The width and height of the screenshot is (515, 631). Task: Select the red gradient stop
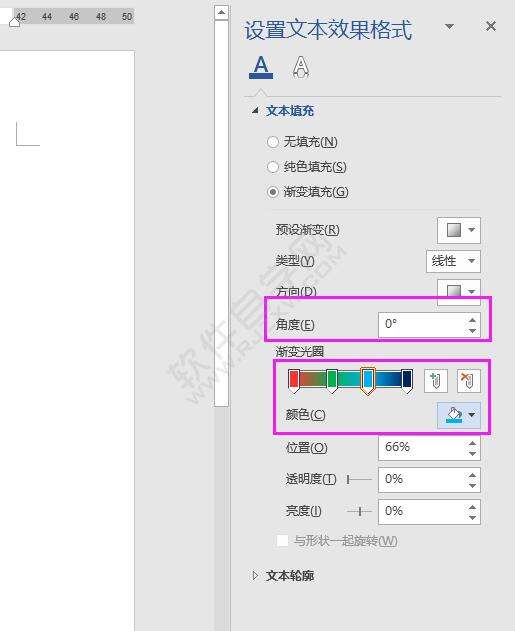[294, 381]
